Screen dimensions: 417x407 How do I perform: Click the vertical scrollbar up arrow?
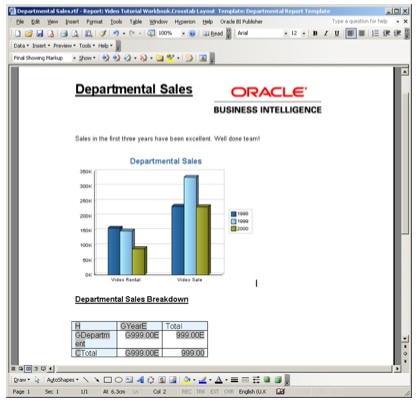tap(405, 72)
